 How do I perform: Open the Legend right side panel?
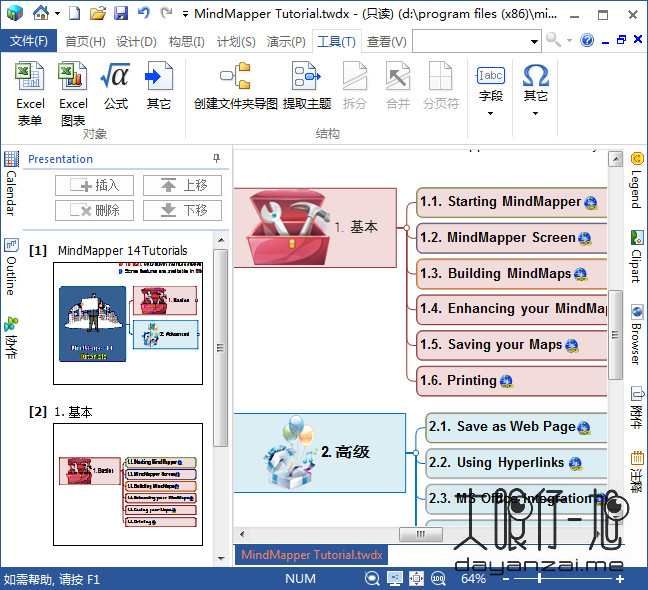tap(636, 181)
